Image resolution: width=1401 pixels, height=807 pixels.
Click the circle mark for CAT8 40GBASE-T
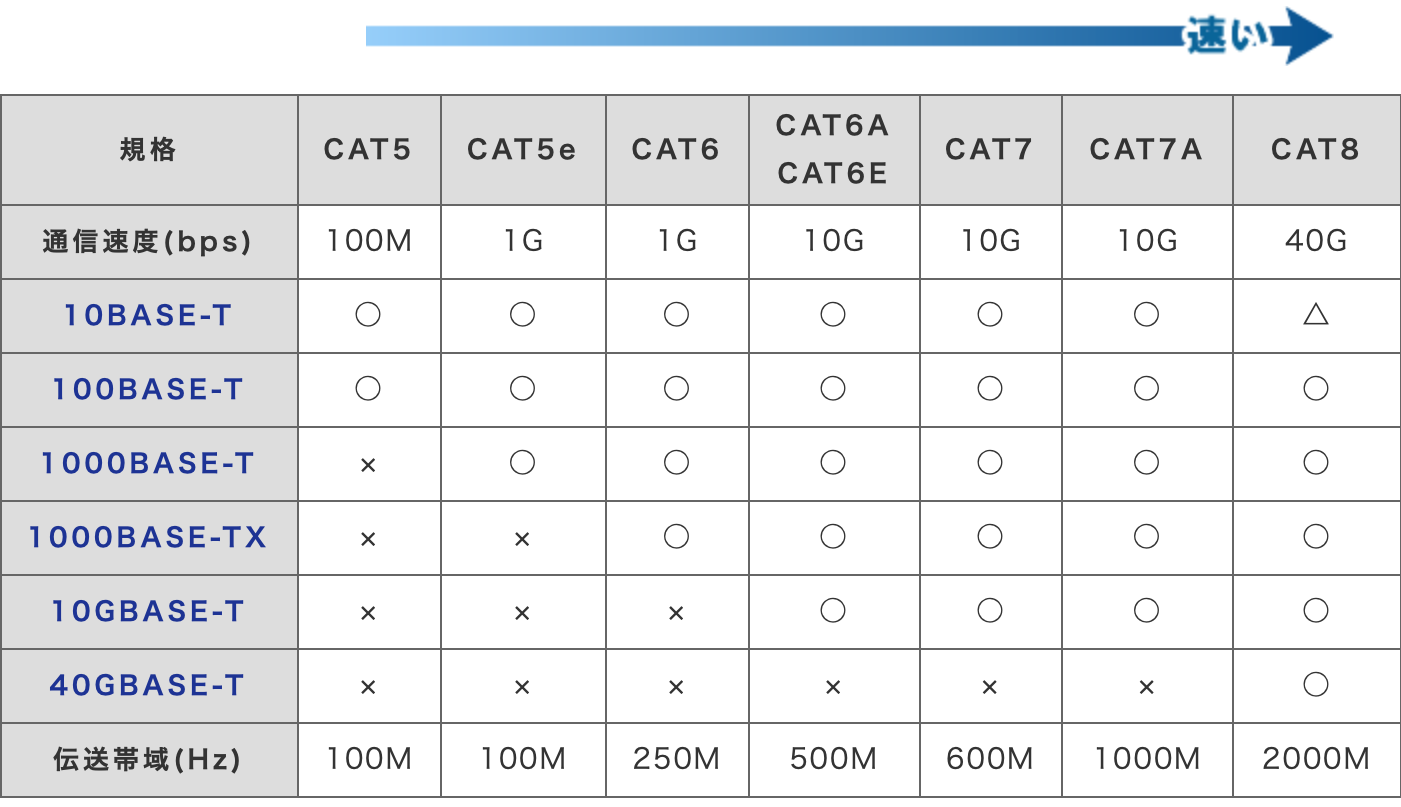(x=1316, y=685)
